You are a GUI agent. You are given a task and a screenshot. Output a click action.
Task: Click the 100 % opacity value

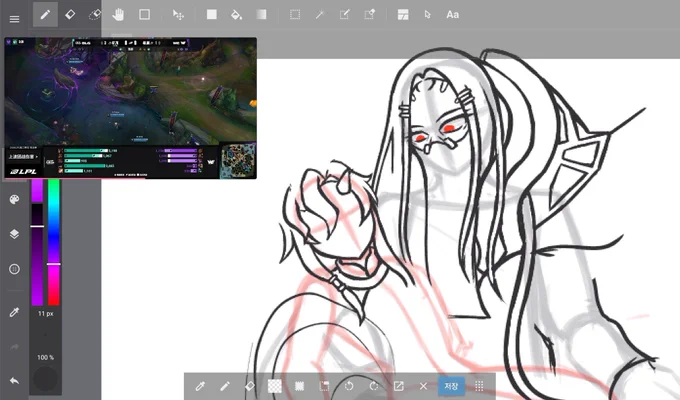[46, 357]
